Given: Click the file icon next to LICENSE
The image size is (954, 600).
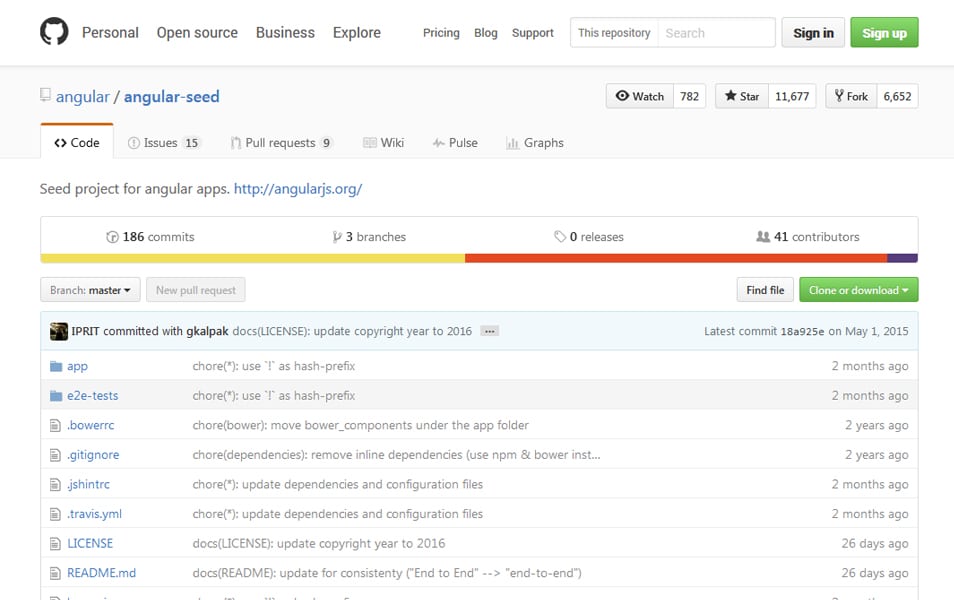Looking at the screenshot, I should (55, 543).
